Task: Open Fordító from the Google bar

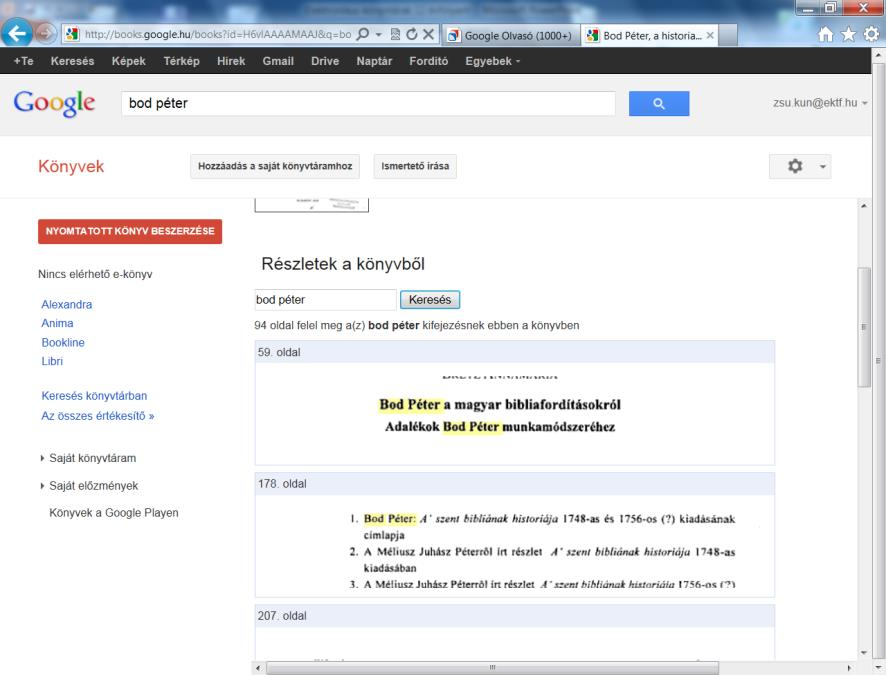Action: click(429, 61)
